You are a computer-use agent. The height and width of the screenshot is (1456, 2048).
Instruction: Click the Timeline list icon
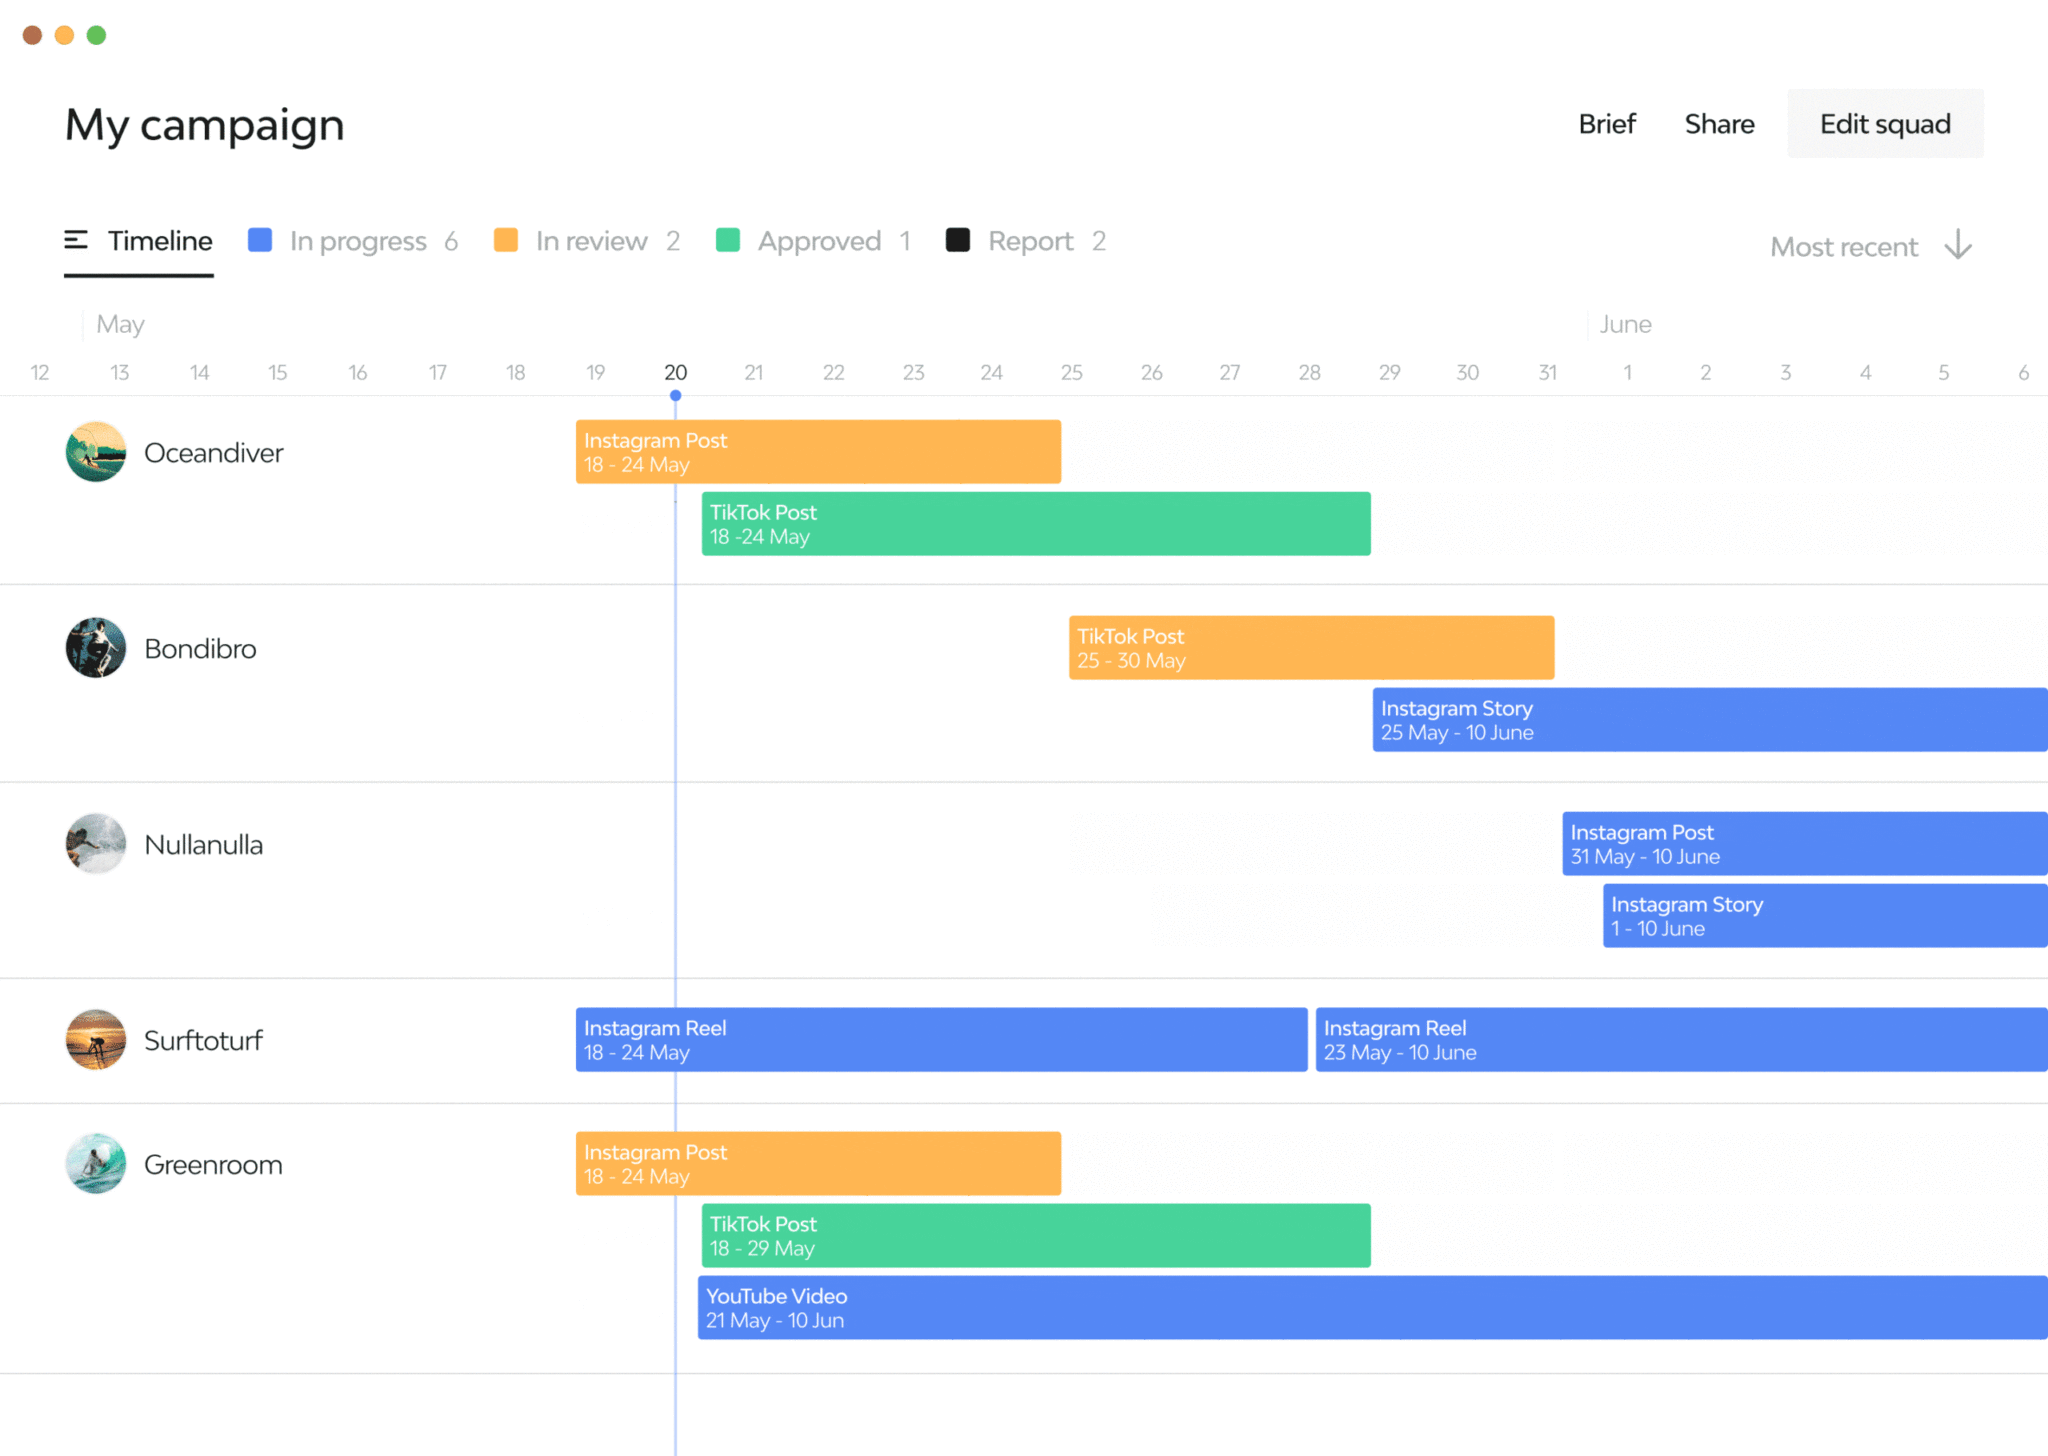pos(76,240)
